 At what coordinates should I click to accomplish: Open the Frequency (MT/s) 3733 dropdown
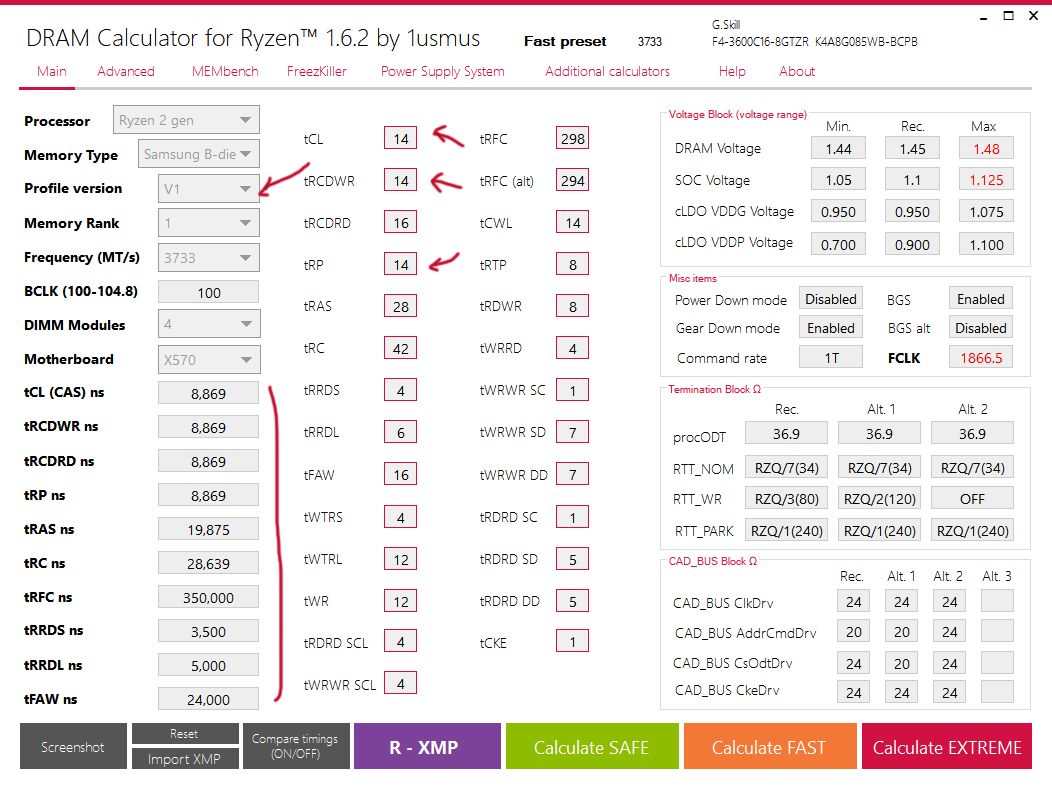coord(209,258)
